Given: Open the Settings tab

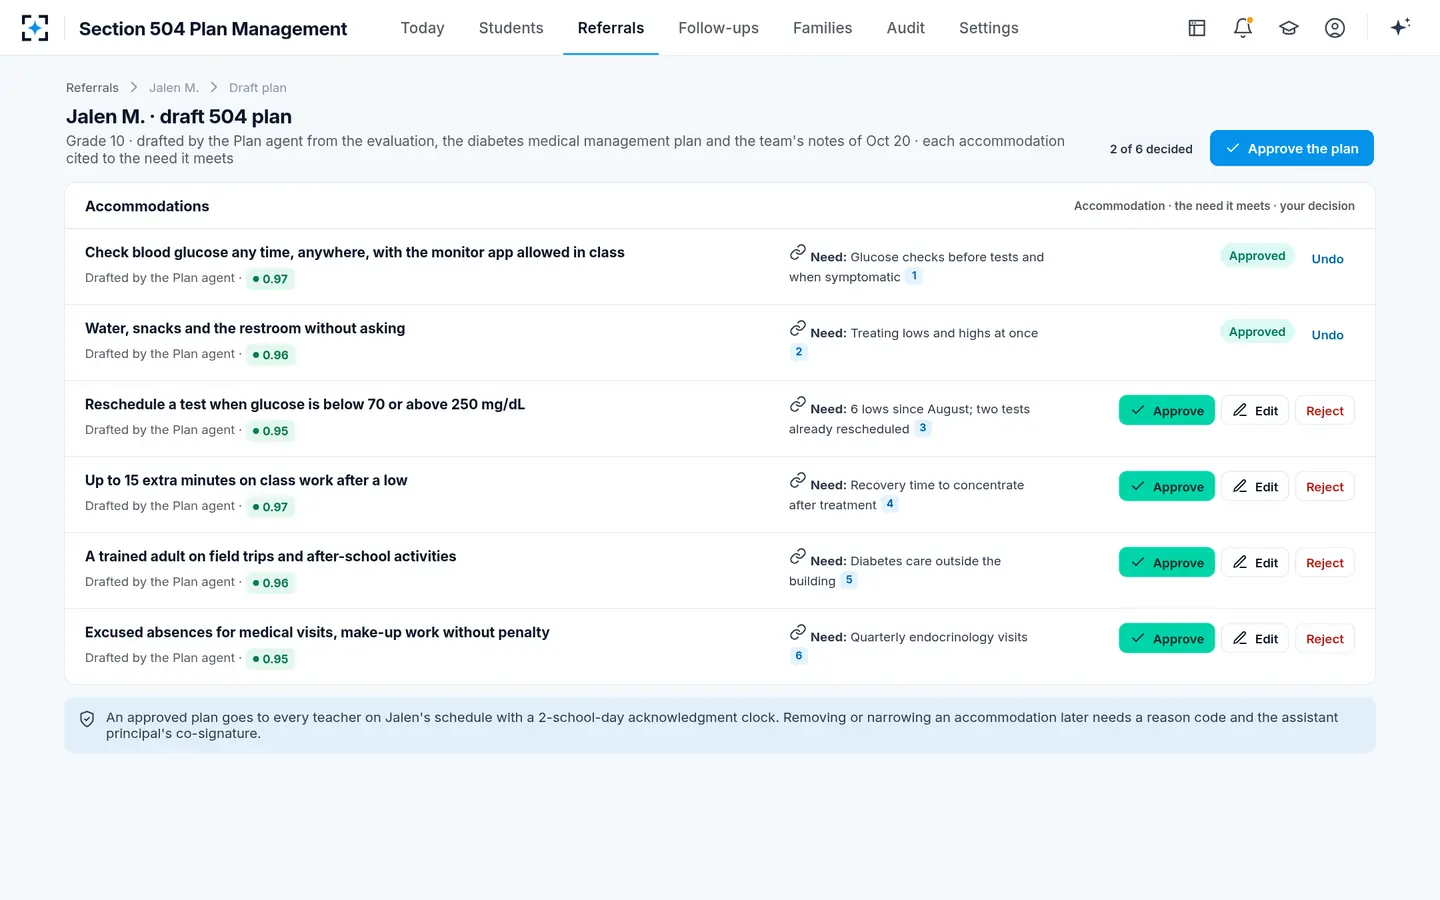Looking at the screenshot, I should click(989, 28).
